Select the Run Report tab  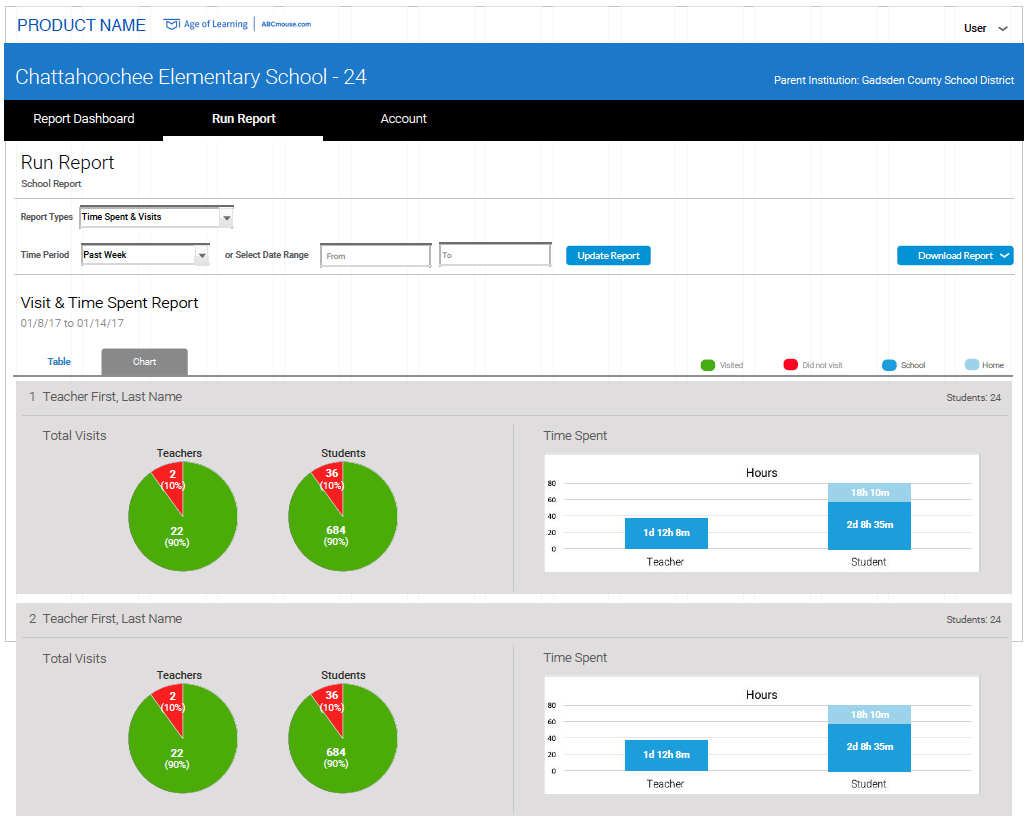243,119
